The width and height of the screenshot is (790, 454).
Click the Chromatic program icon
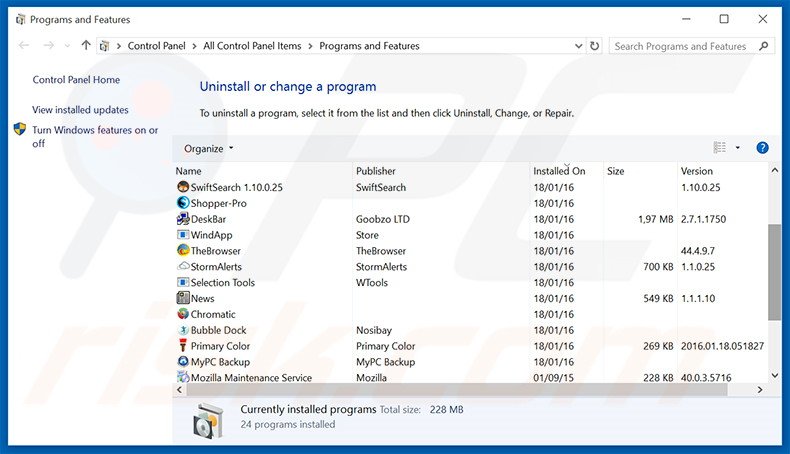click(x=183, y=314)
